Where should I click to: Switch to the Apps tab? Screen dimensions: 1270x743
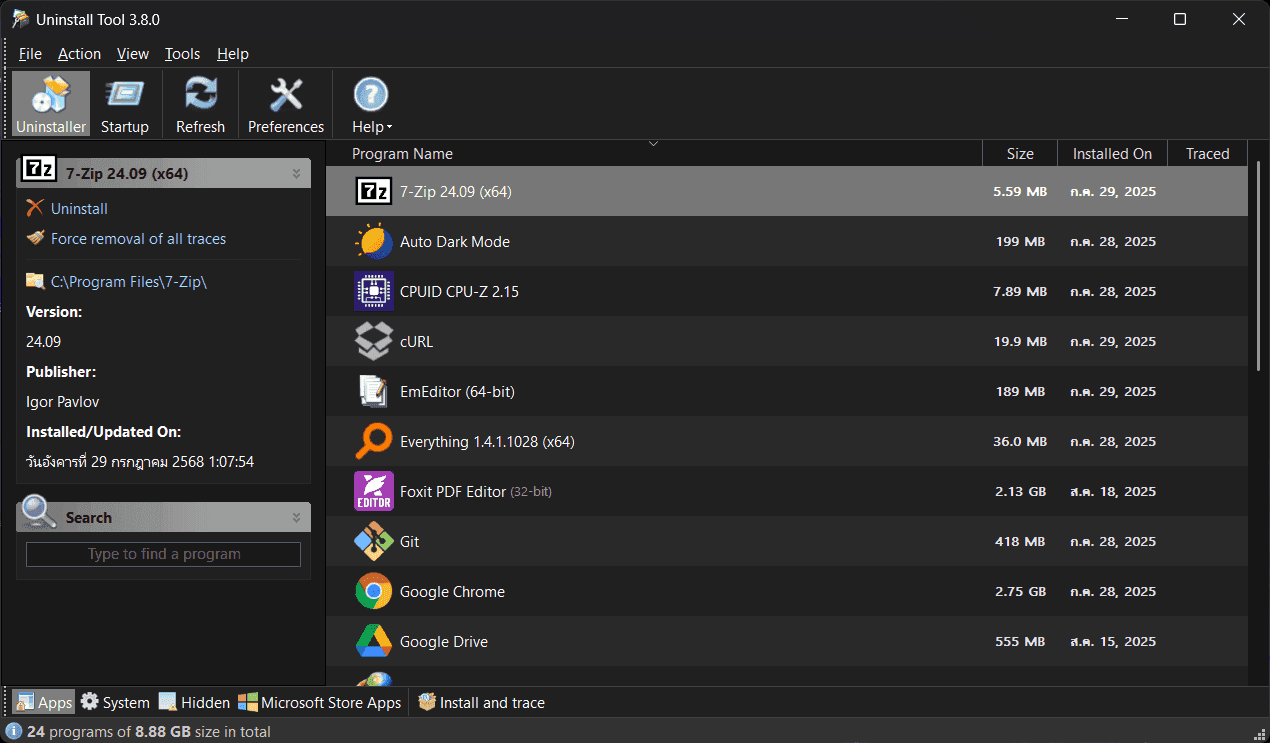(44, 702)
